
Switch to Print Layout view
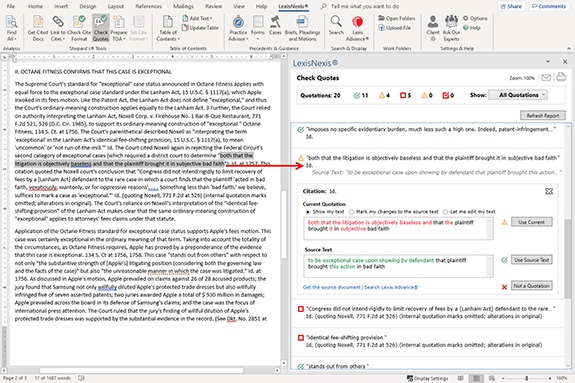[476, 378]
